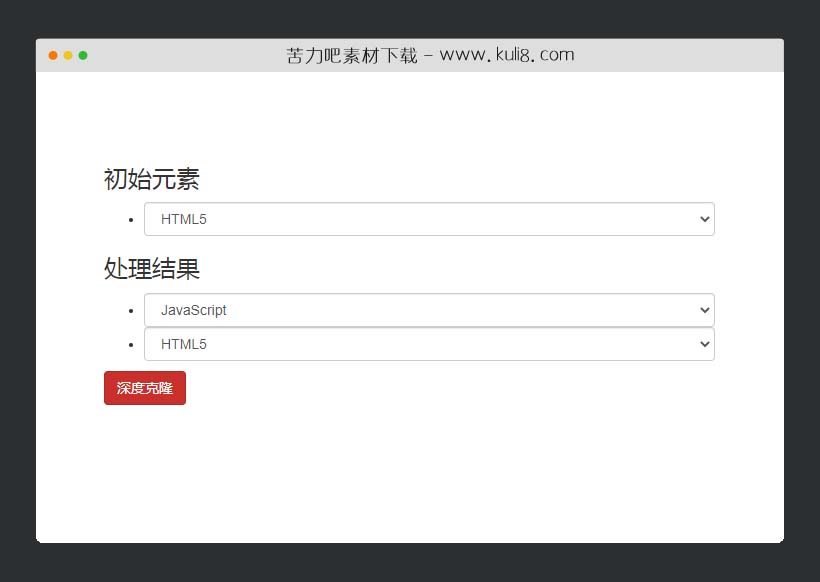This screenshot has width=820, height=582.
Task: Click the chevron arrow on the bottom HTML5 dropdown
Action: tap(705, 344)
